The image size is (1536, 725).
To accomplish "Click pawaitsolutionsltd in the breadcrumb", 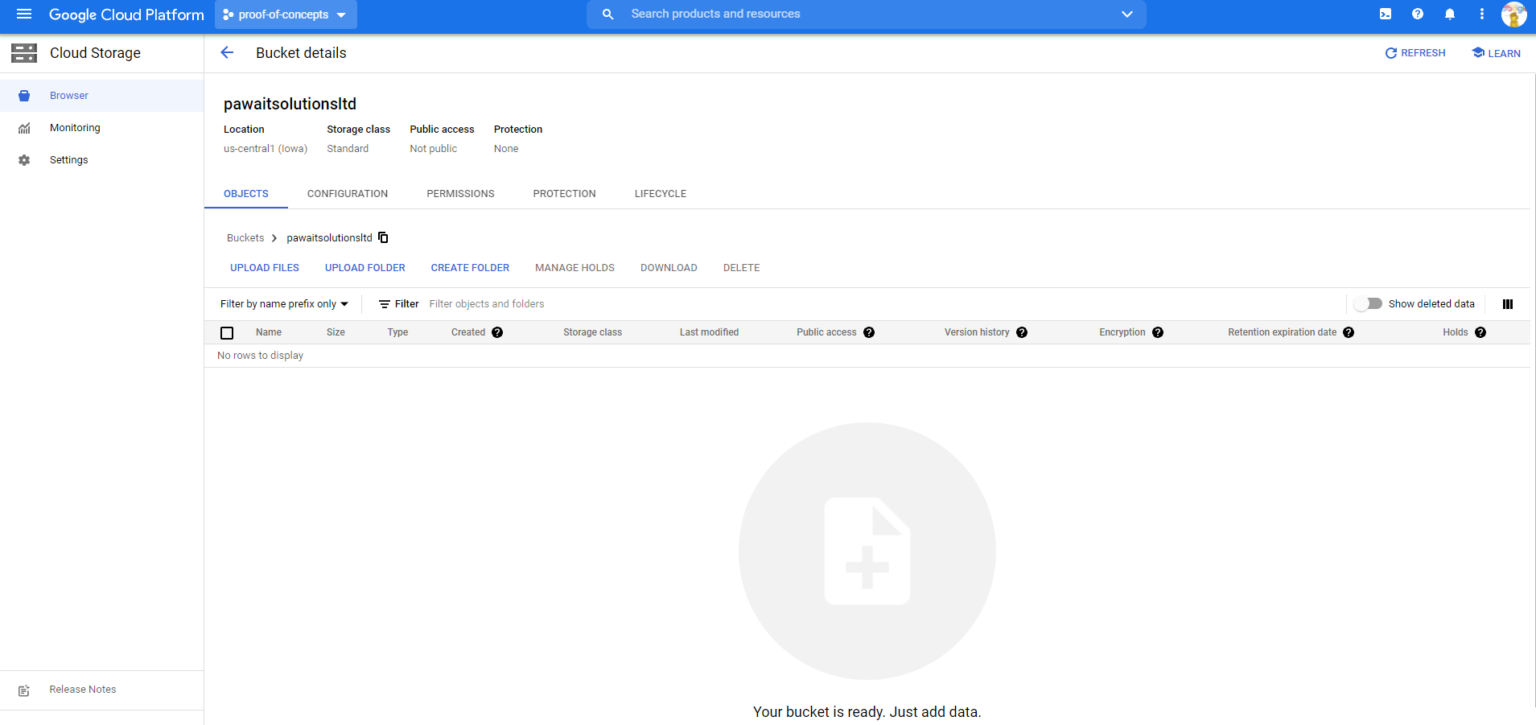I will 329,238.
